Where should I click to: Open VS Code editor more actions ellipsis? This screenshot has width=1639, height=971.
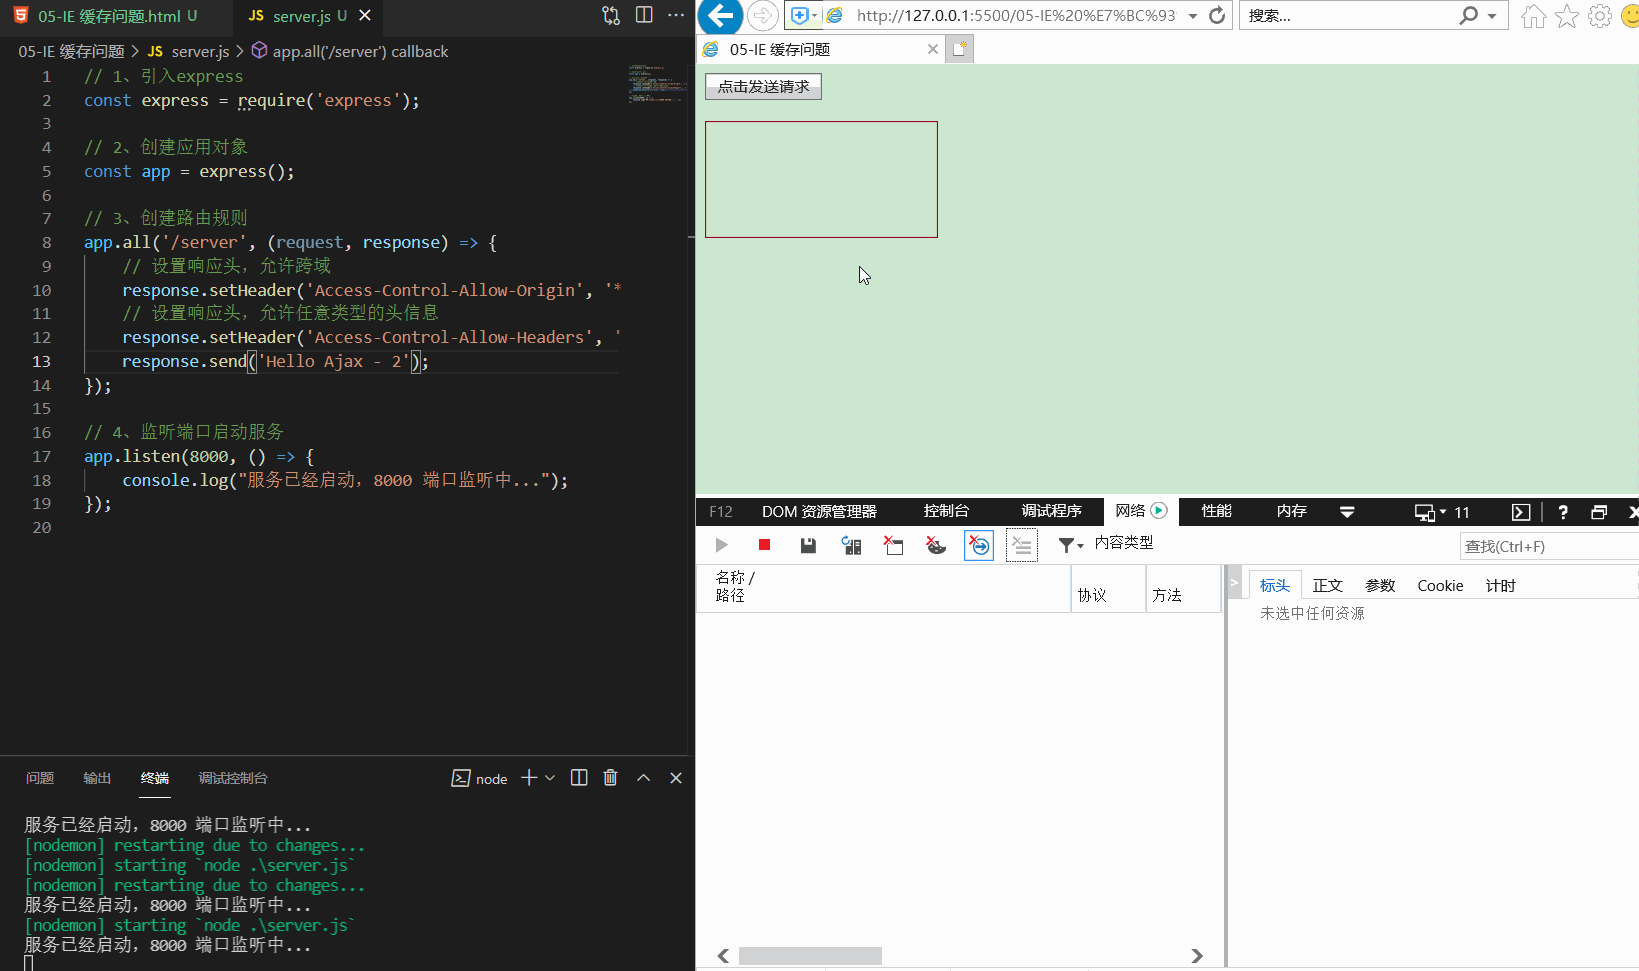pyautogui.click(x=676, y=16)
